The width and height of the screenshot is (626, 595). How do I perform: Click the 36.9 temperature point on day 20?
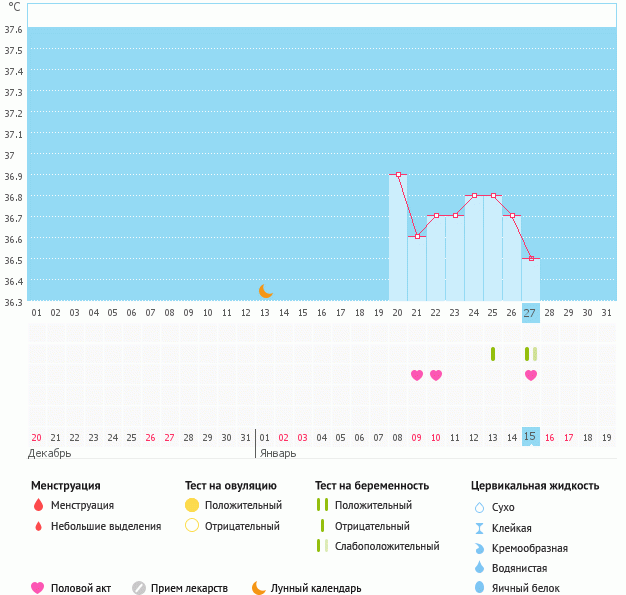tap(398, 174)
